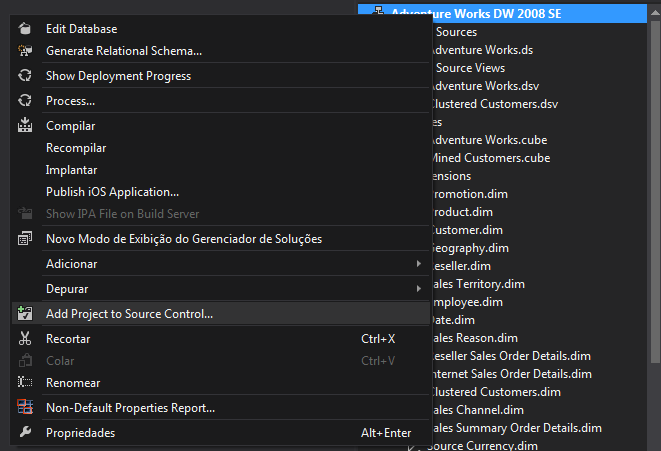
Task: Select Source Views folder in tree
Action: [470, 68]
